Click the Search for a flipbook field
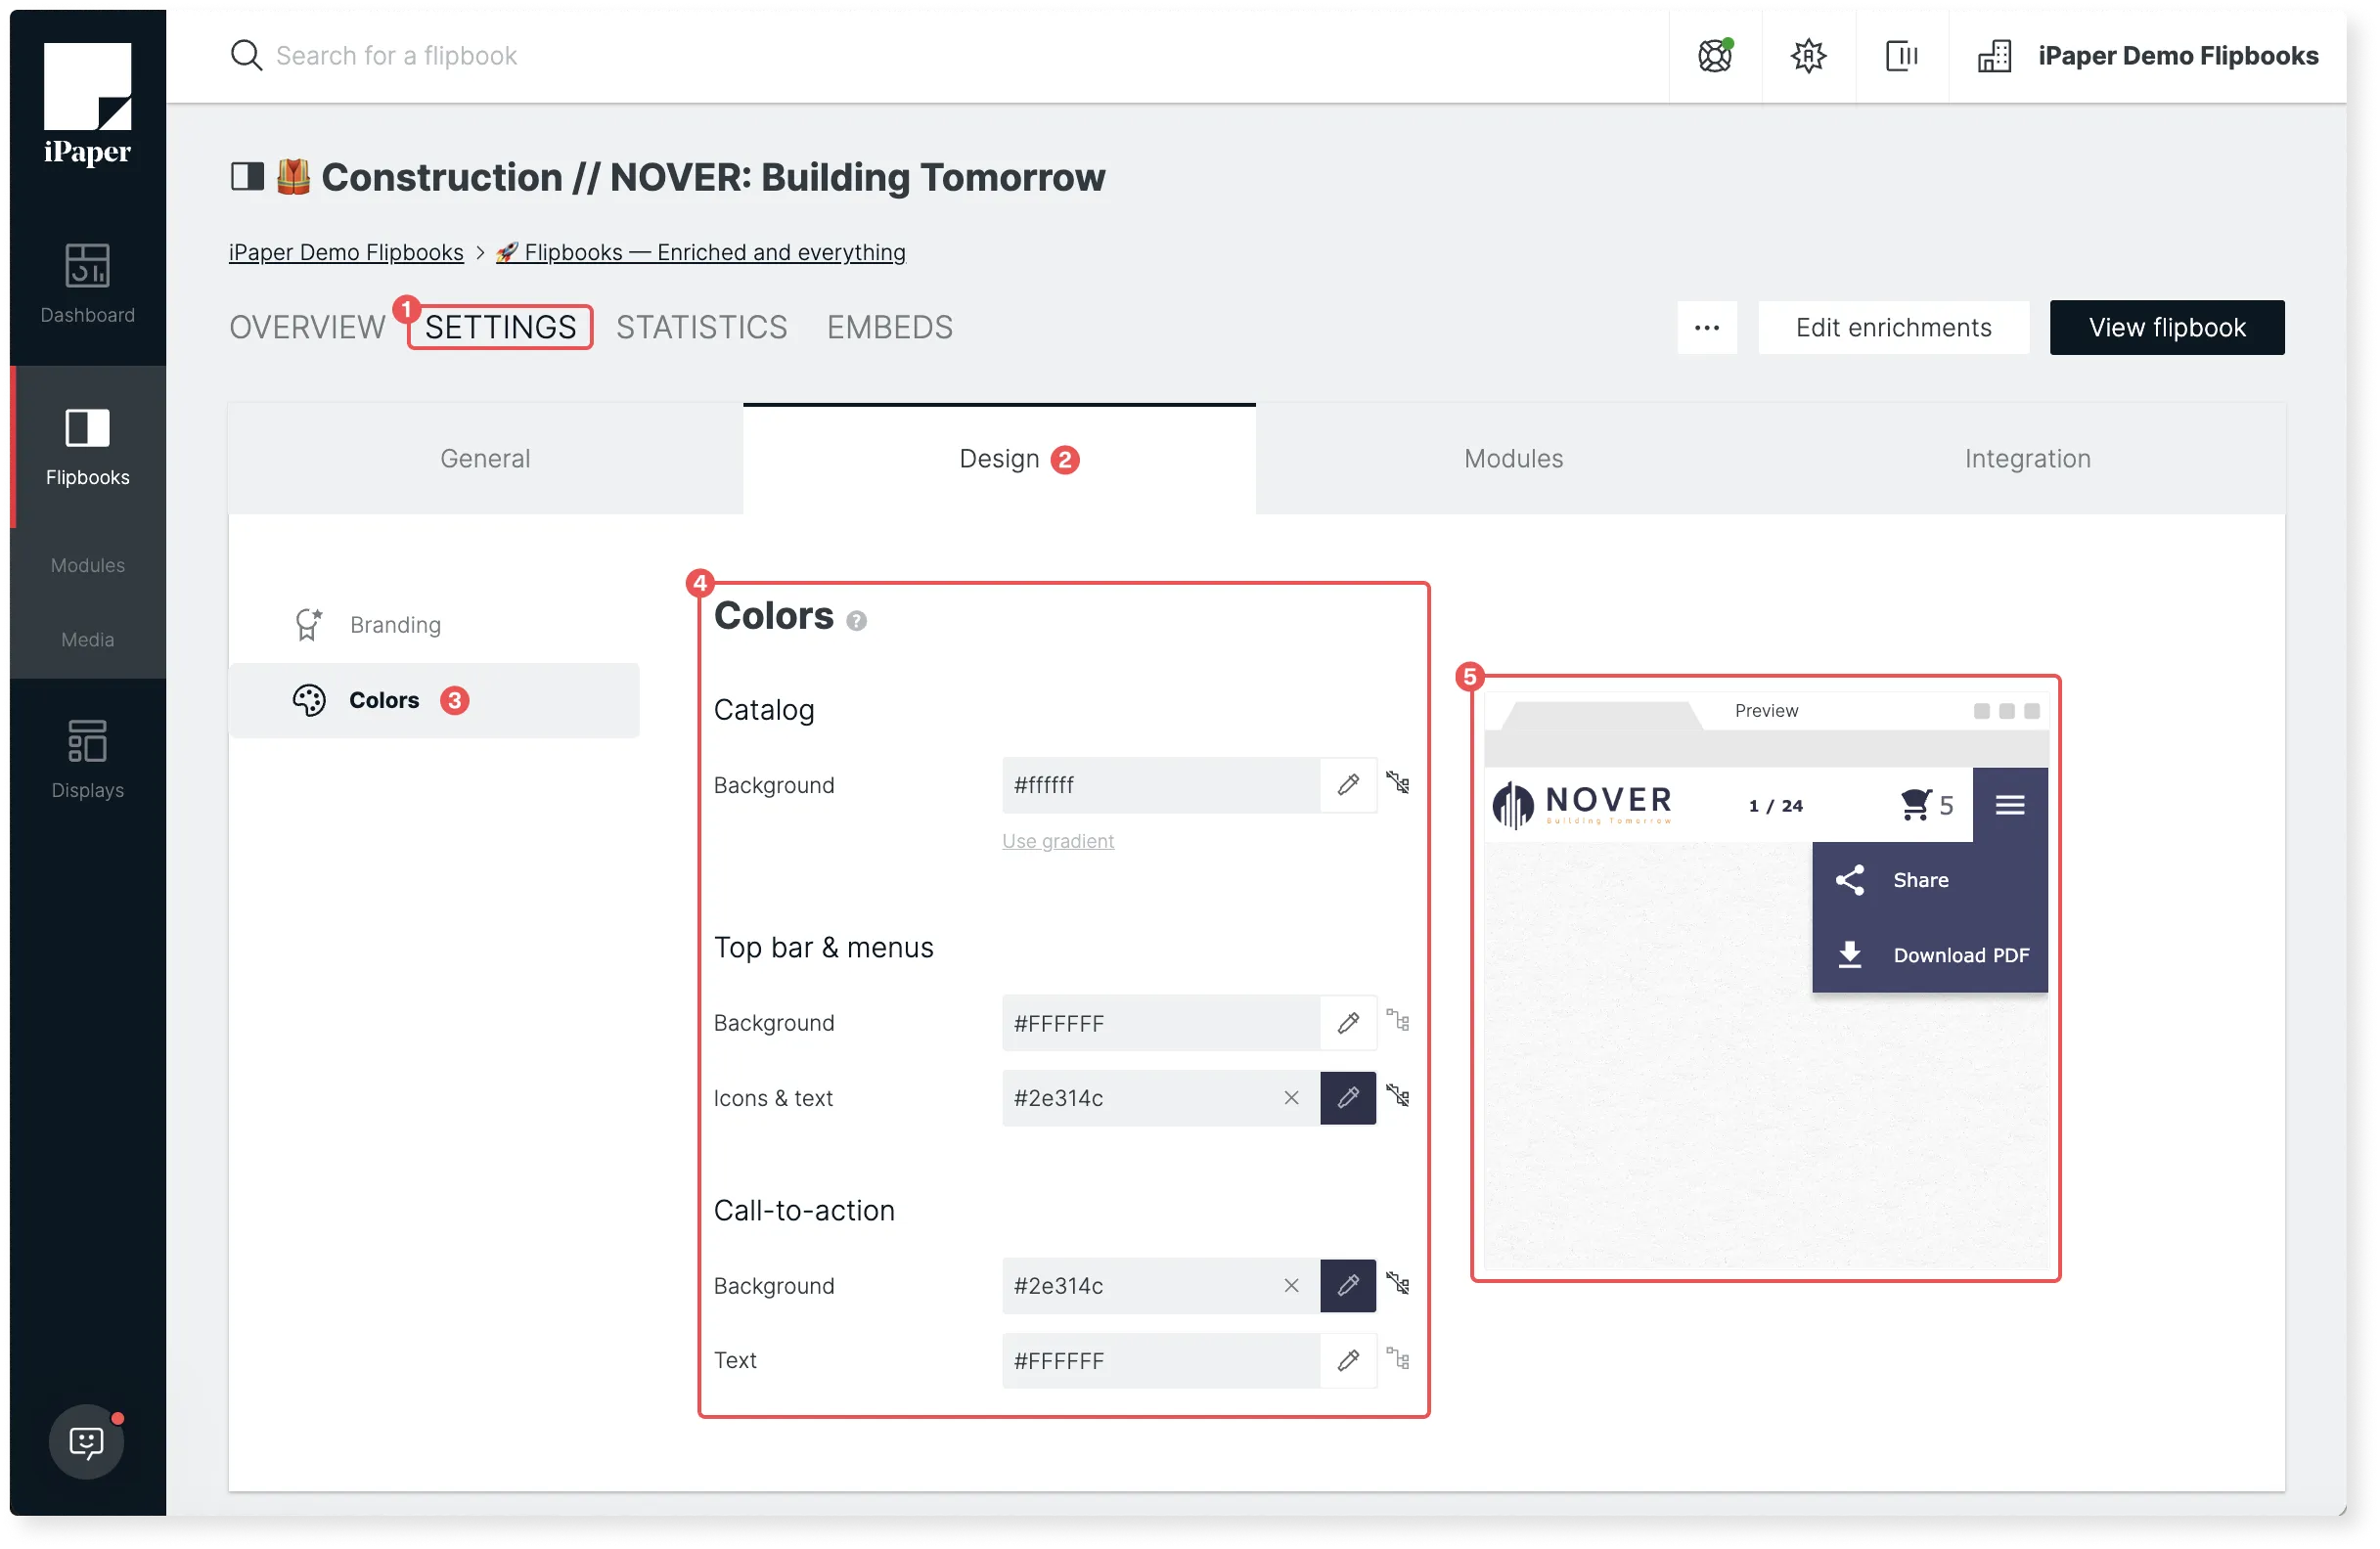This screenshot has height=1549, width=2380. click(x=396, y=56)
